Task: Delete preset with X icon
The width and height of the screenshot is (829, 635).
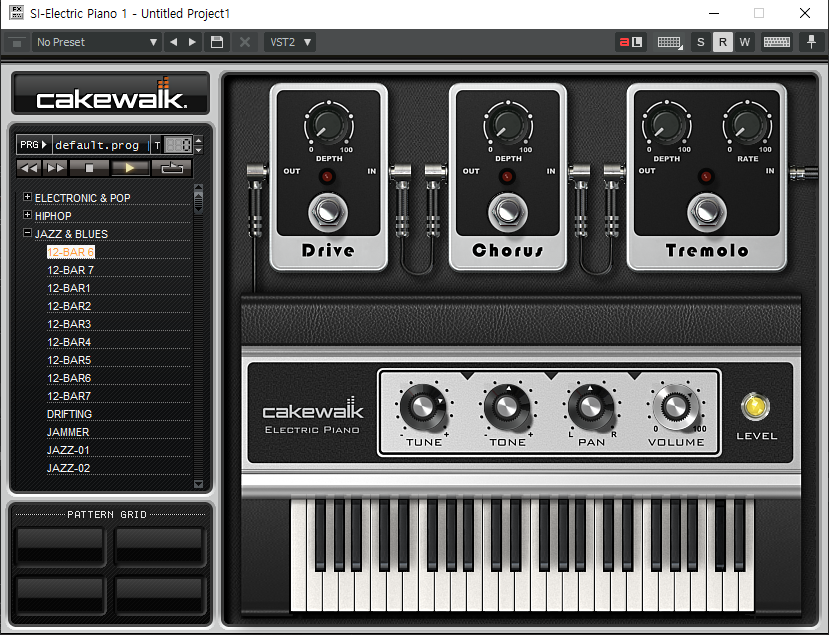Action: (x=245, y=42)
